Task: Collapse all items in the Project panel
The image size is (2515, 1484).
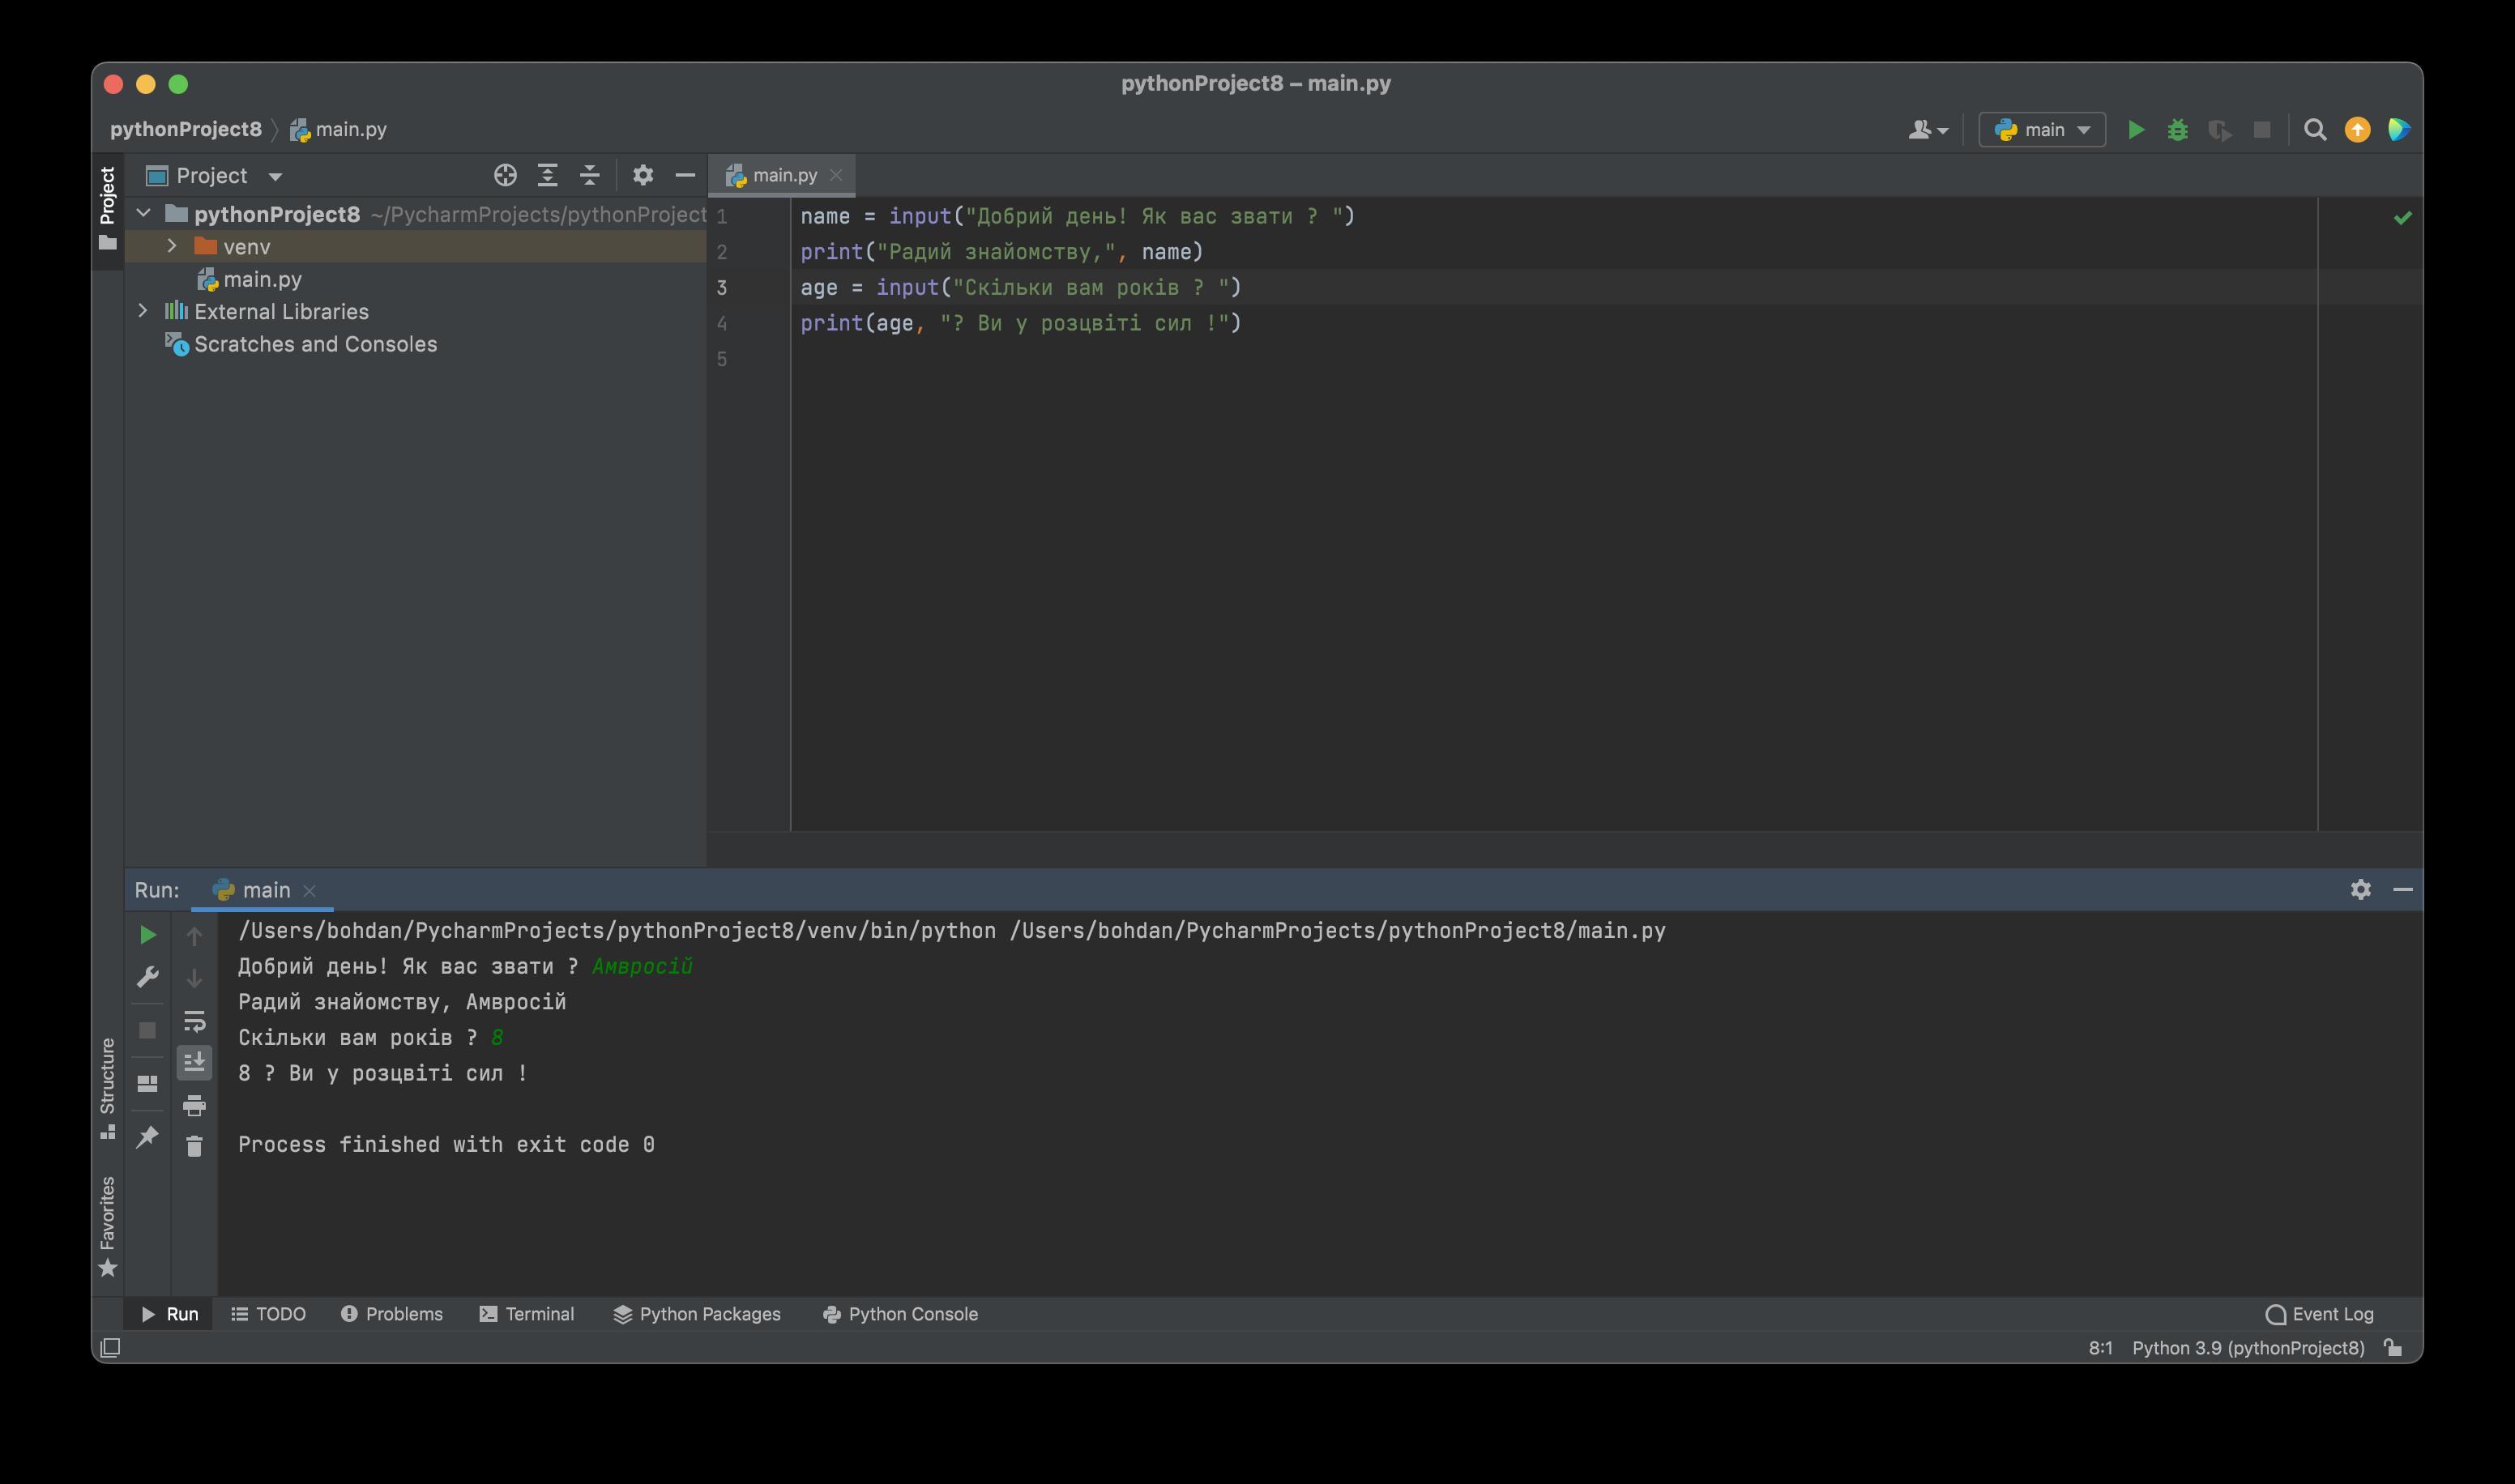Action: click(590, 176)
